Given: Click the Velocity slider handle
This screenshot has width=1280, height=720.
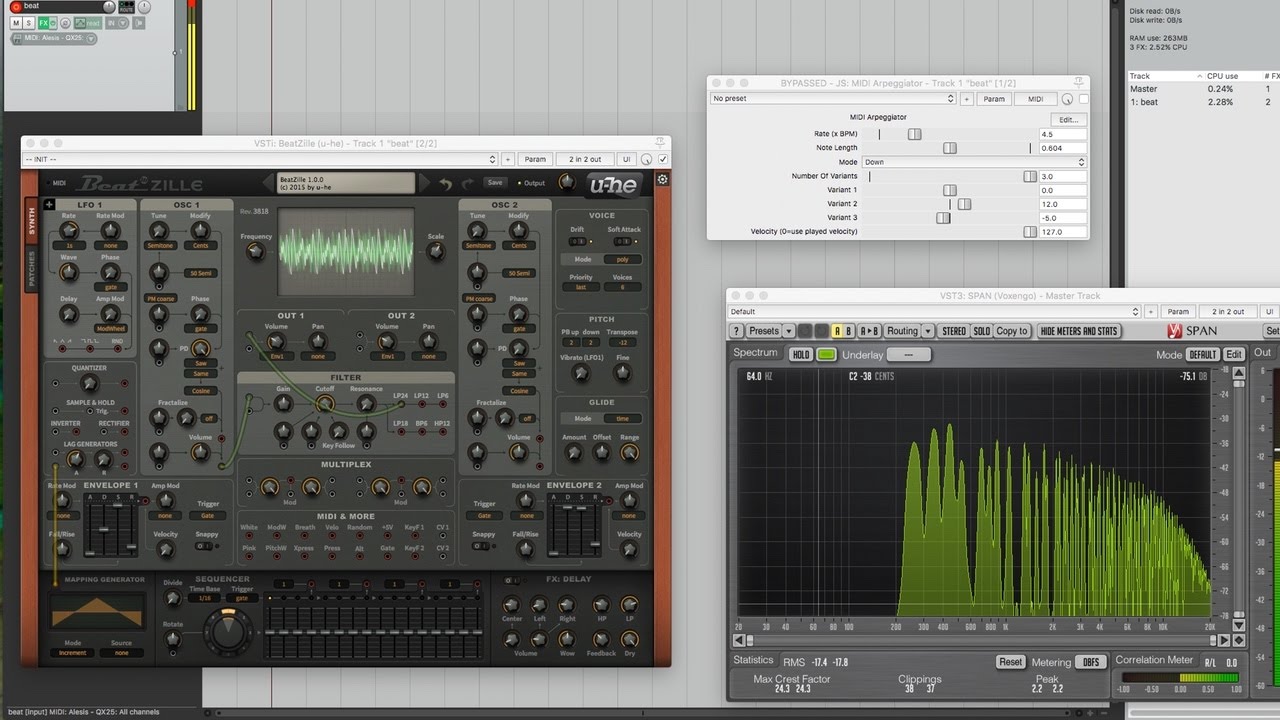Looking at the screenshot, I should [x=1030, y=232].
